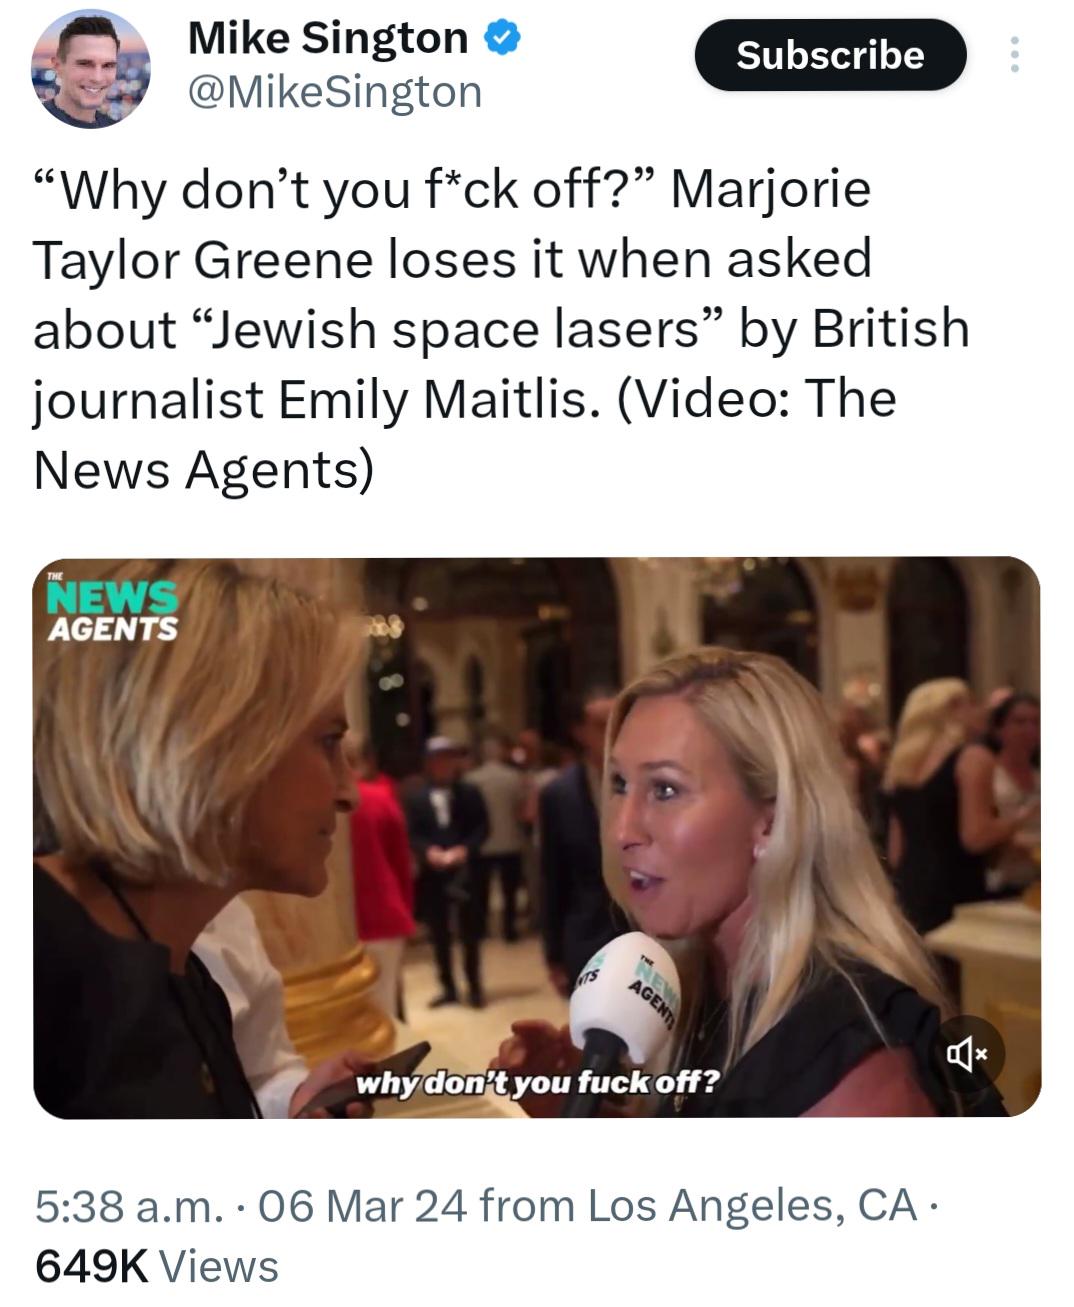Open the Los Angeles, CA location
Screen dimensions: 1074x1307
pos(752,1205)
